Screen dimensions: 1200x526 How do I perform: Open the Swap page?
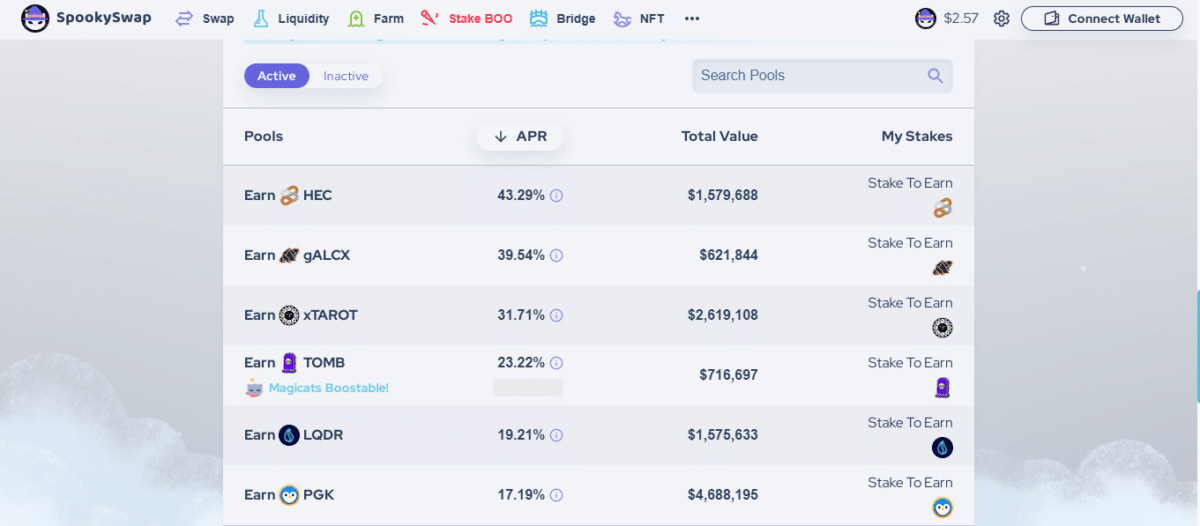pos(207,19)
